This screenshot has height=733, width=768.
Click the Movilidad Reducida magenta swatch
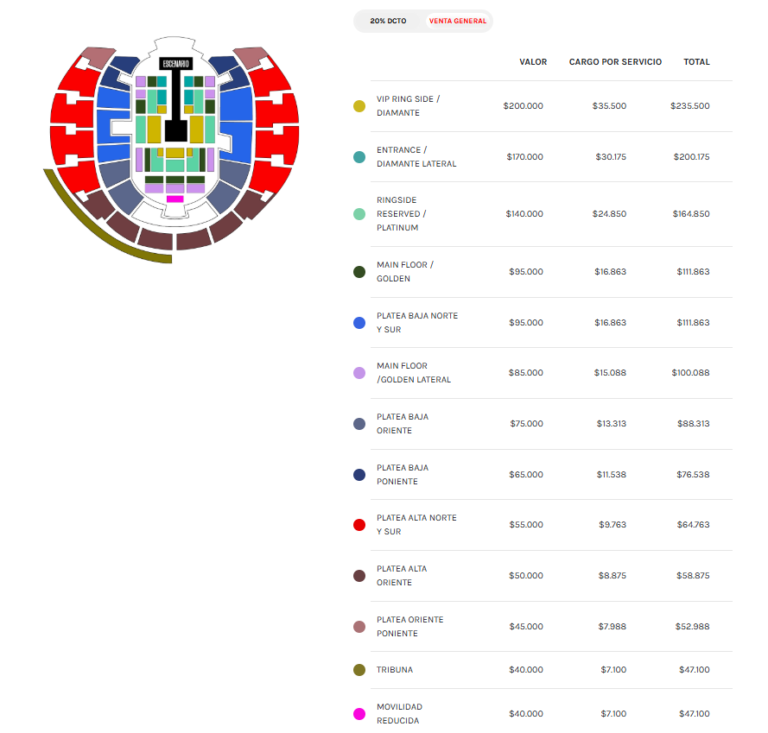point(359,714)
